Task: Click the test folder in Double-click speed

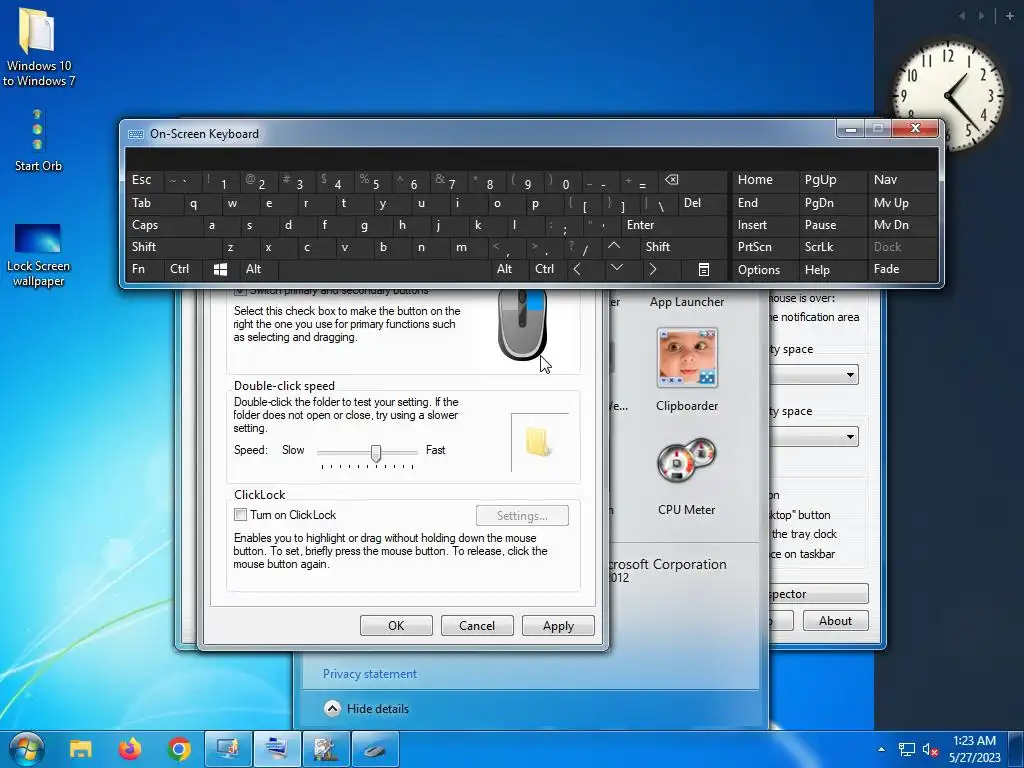Action: click(x=539, y=442)
